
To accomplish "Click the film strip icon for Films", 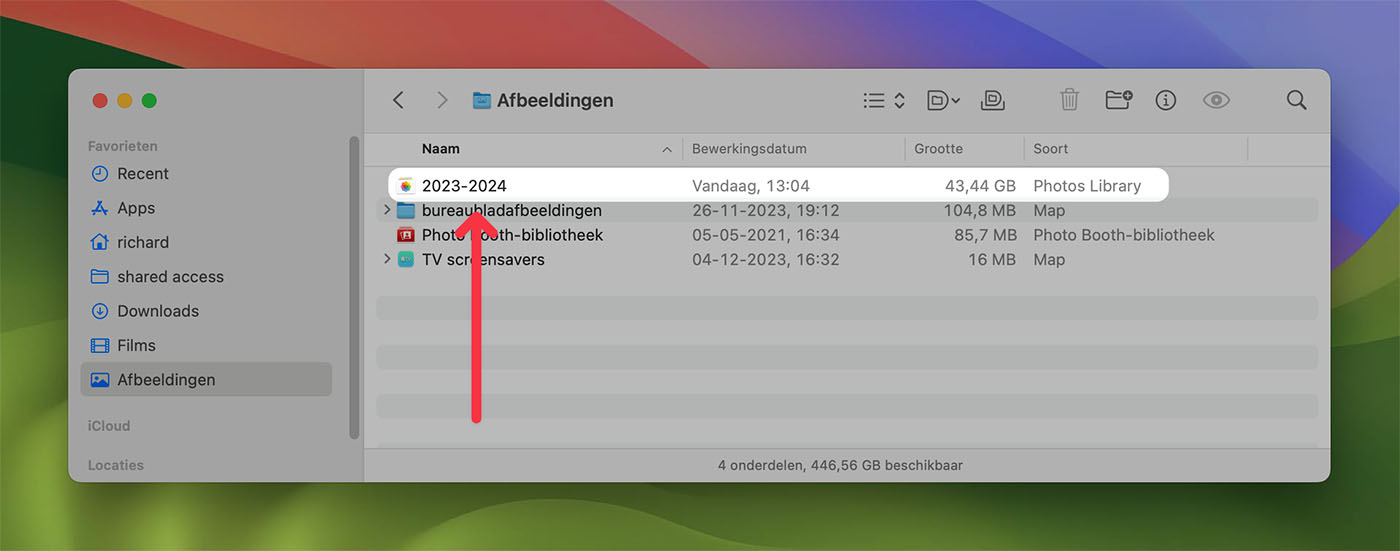I will (x=99, y=345).
